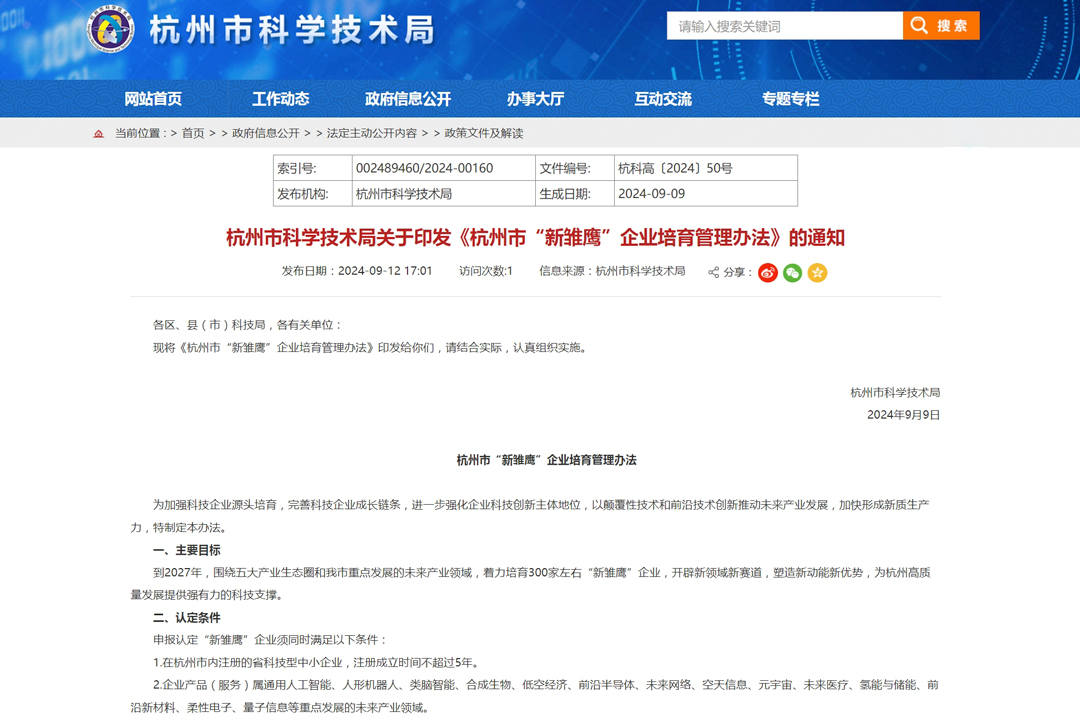Open the 专题专栏 navigation item
This screenshot has width=1080, height=720.
790,99
